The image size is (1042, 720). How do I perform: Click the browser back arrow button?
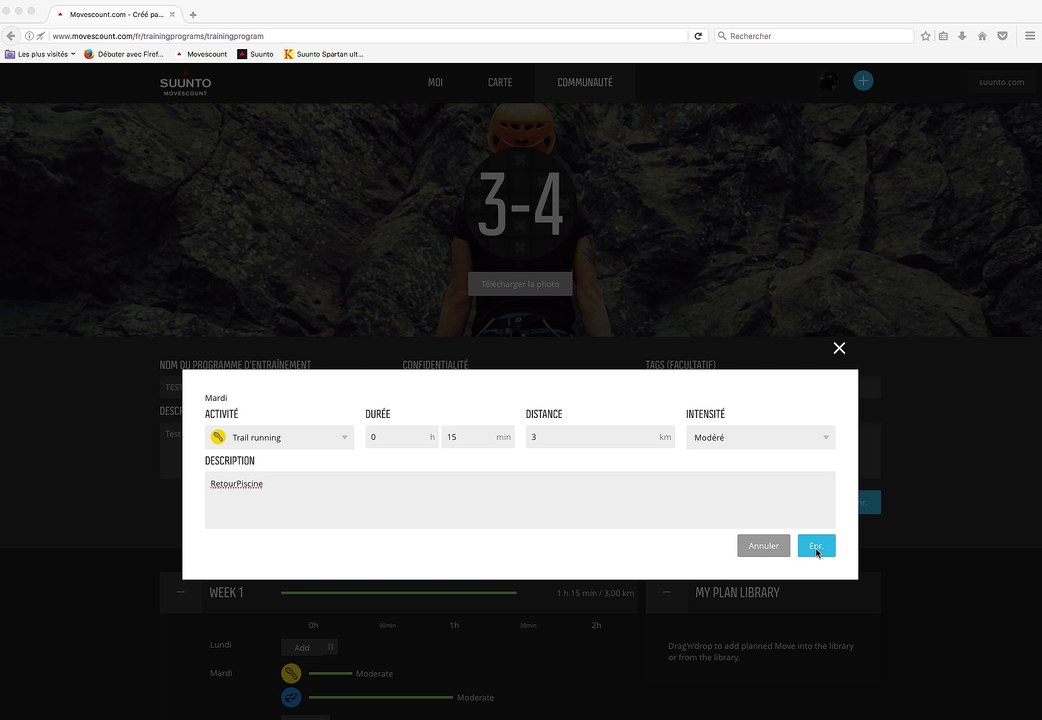(x=11, y=36)
